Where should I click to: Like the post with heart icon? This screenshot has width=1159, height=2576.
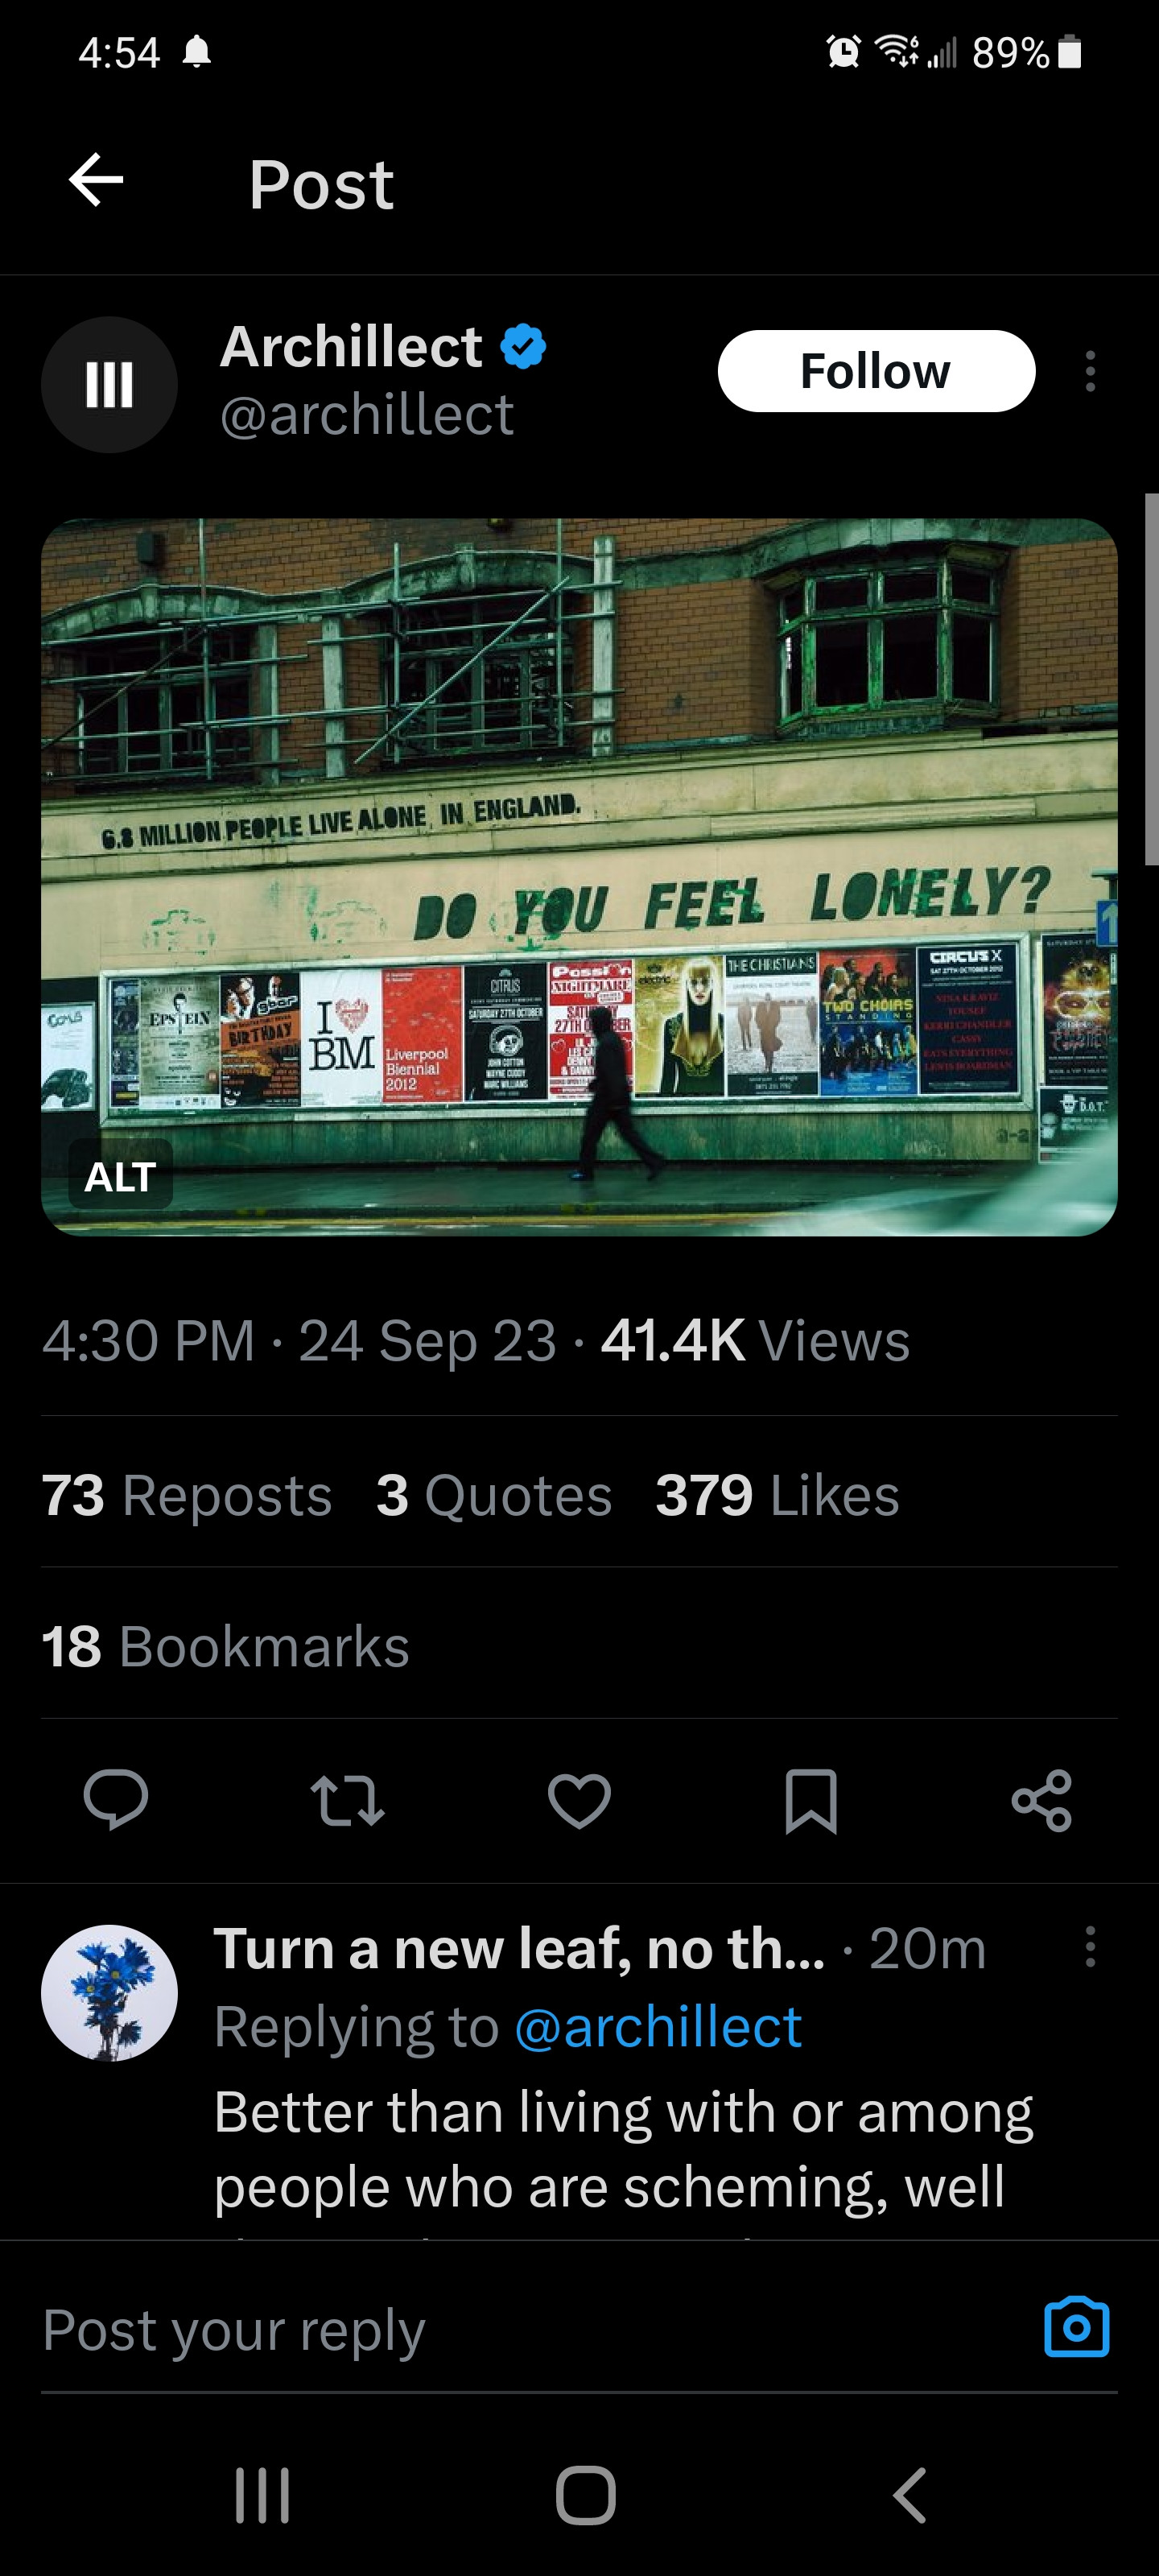579,1800
